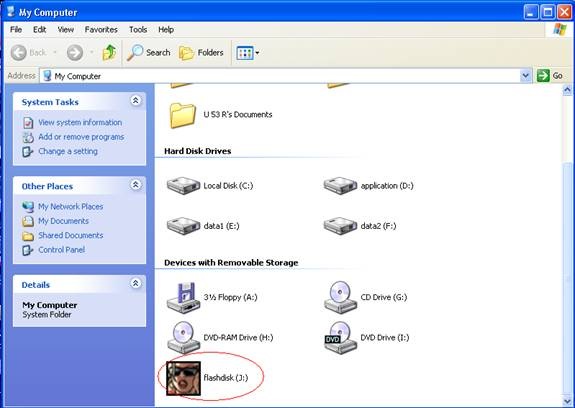Open the Tools menu
This screenshot has height=408, width=575.
tap(138, 30)
